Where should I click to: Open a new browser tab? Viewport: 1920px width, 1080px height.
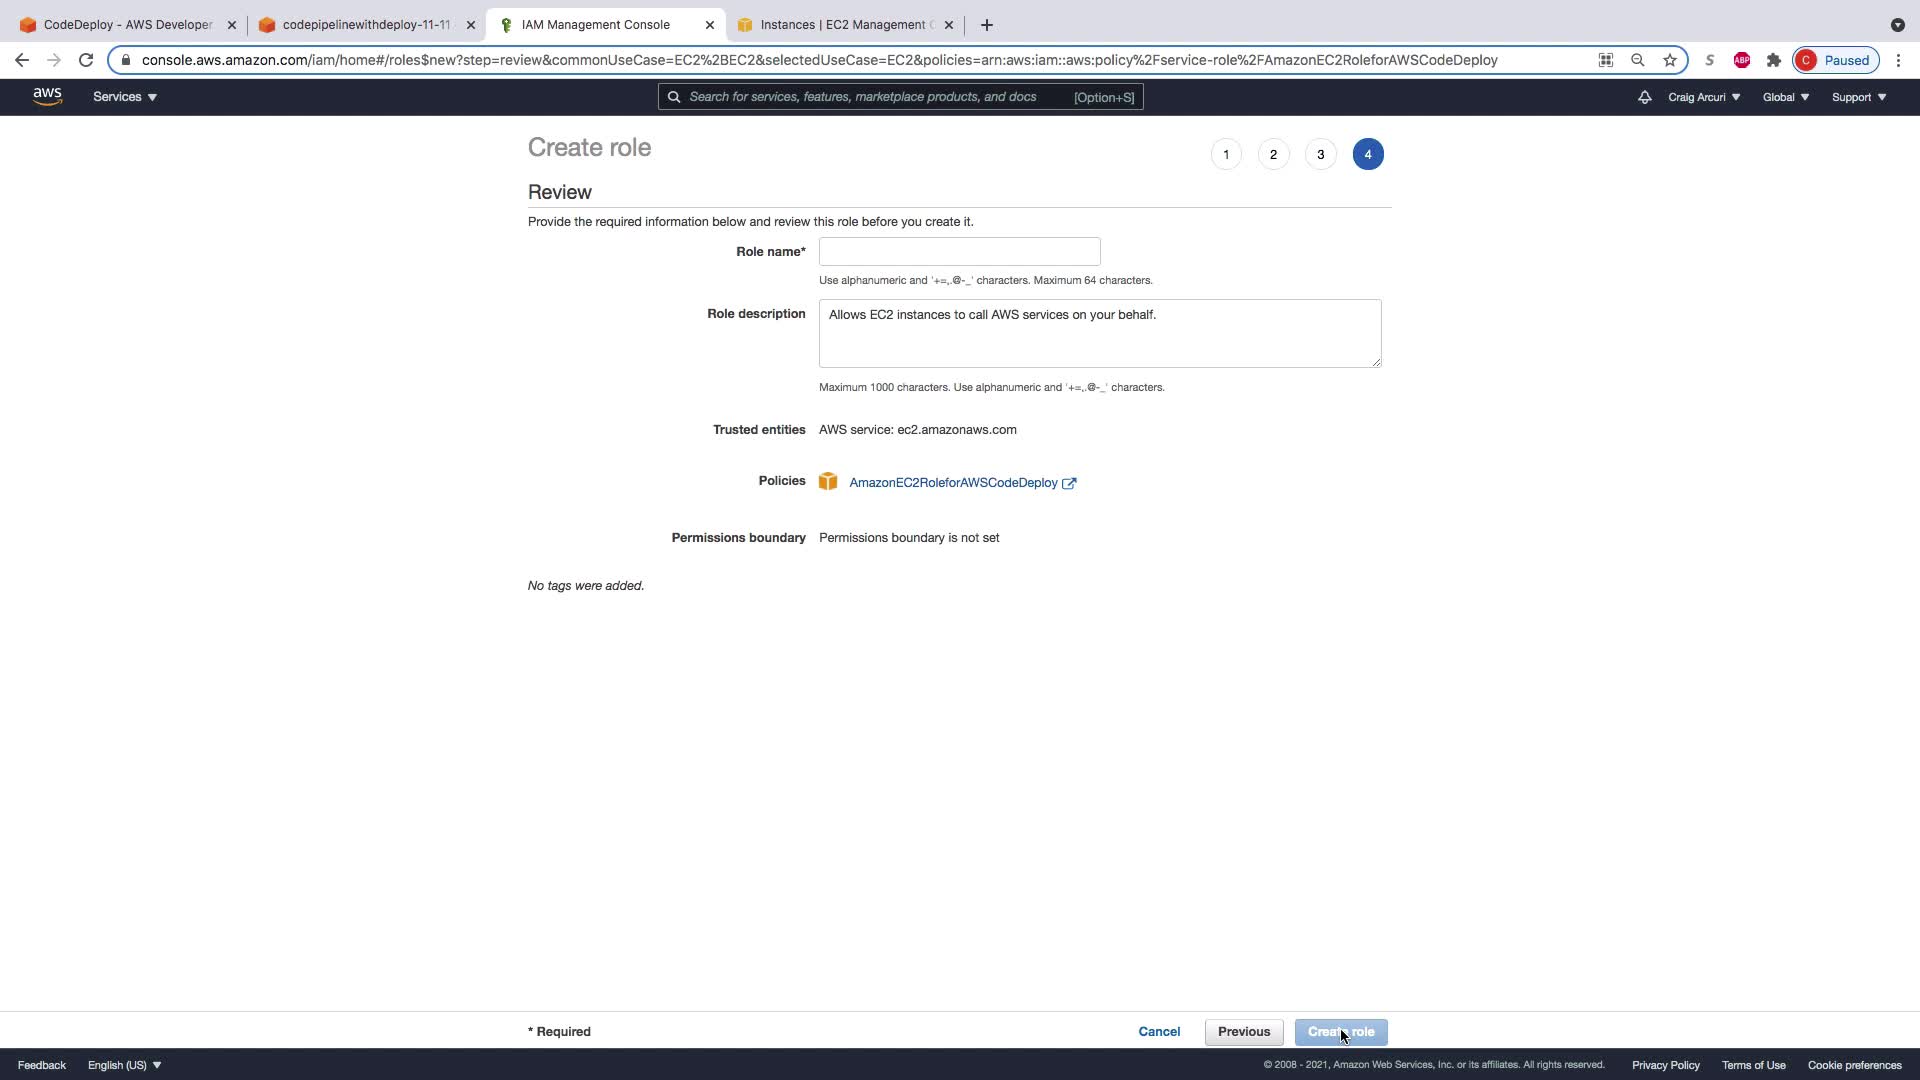point(987,25)
